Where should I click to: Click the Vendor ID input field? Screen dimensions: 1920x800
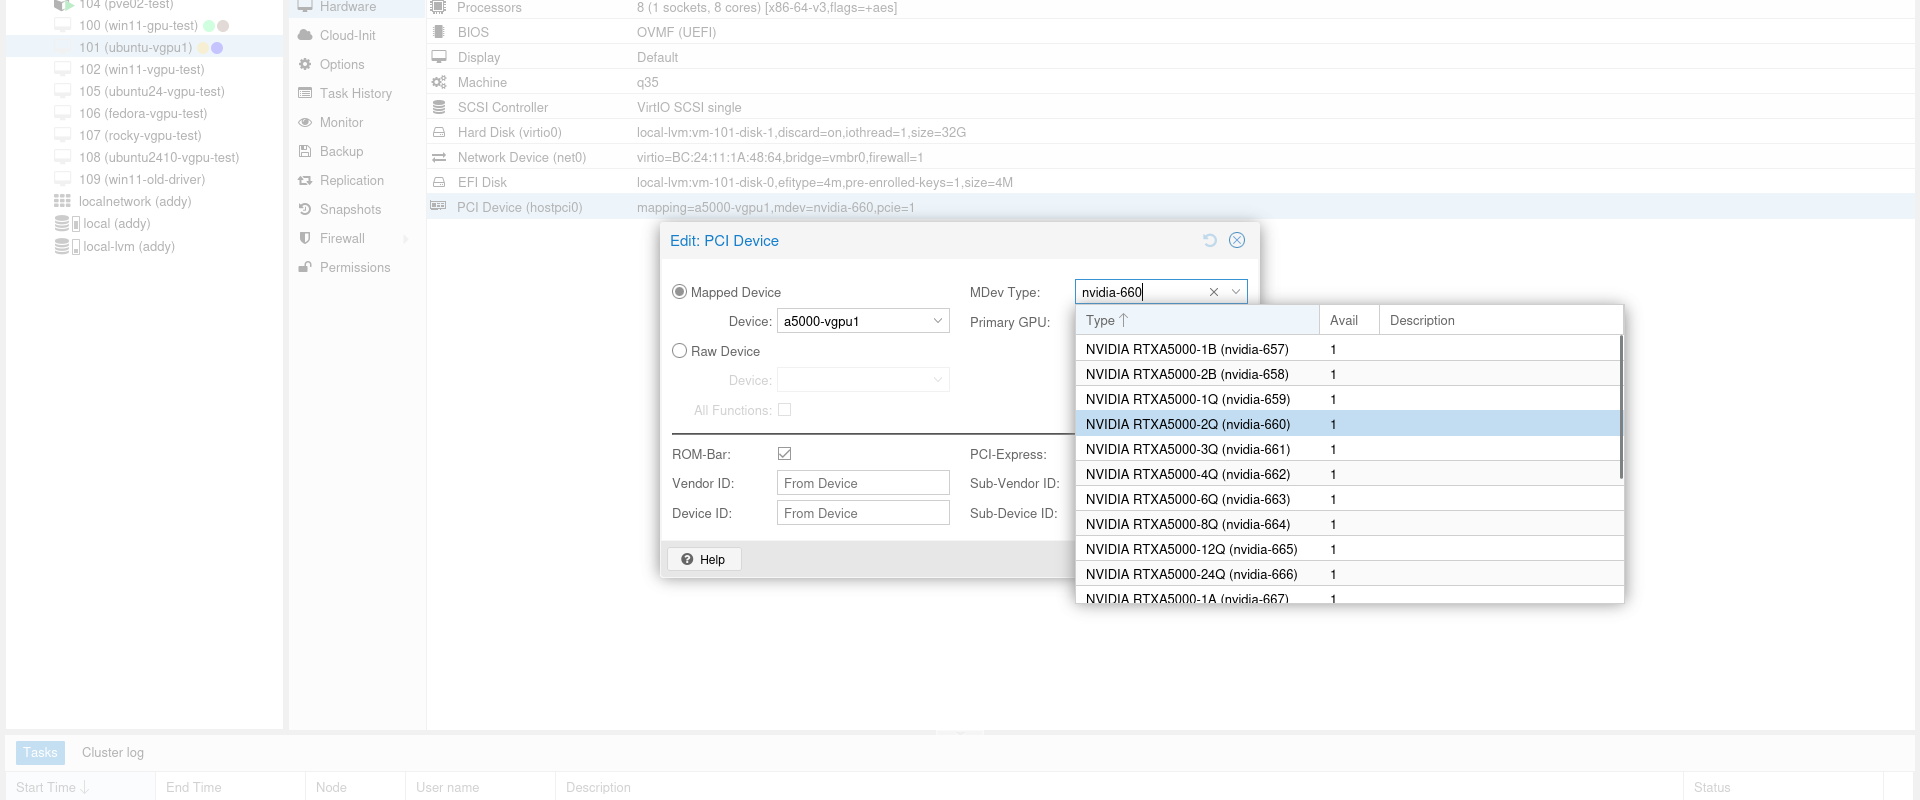coord(863,483)
